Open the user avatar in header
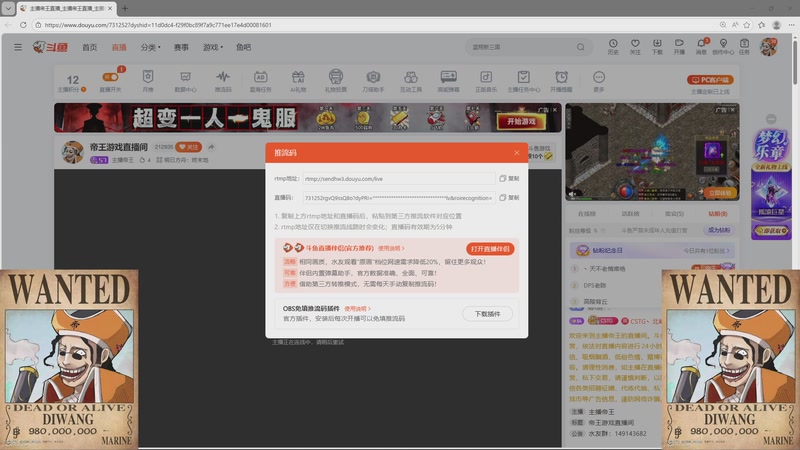 pyautogui.click(x=768, y=47)
